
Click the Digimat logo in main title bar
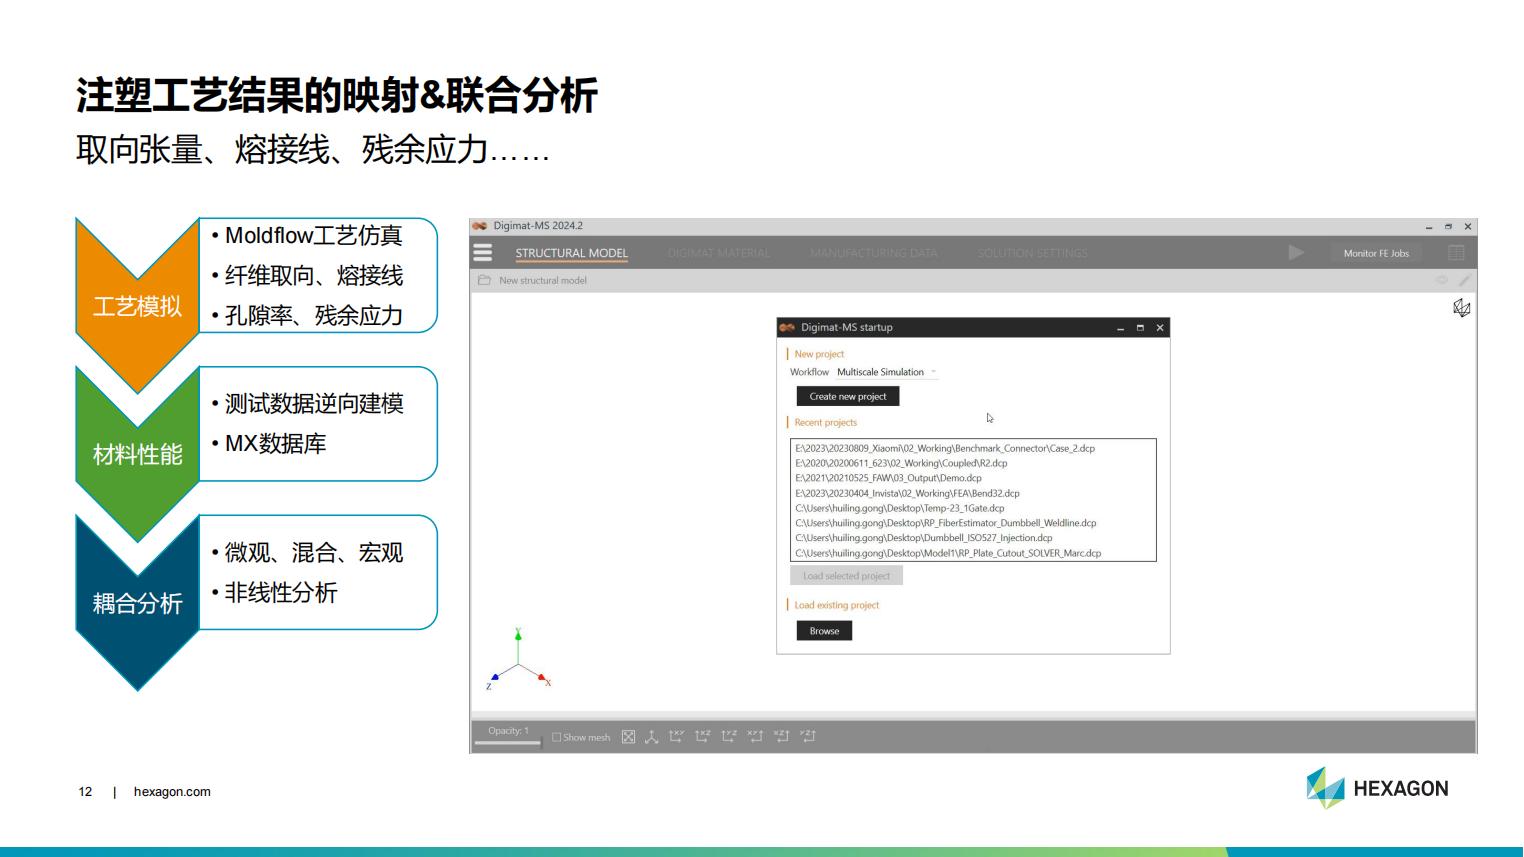tap(479, 226)
